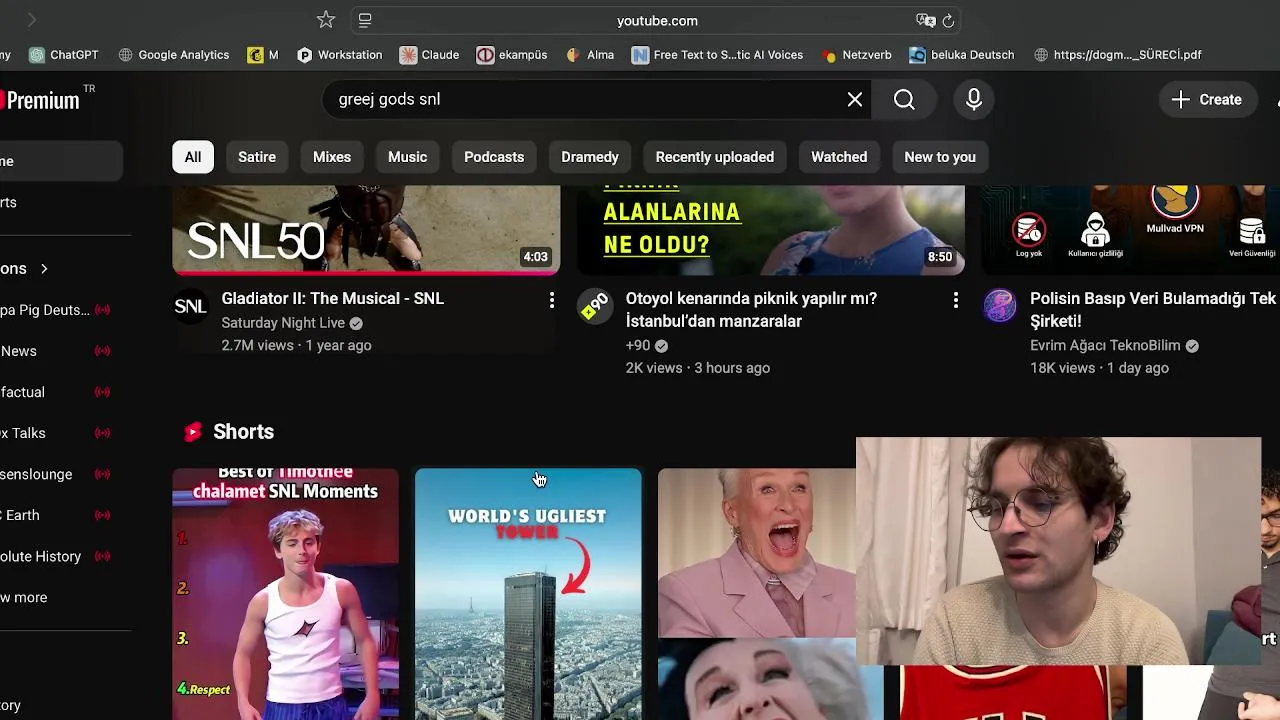The height and width of the screenshot is (720, 1280).
Task: Select the Music filter chip
Action: [x=407, y=157]
